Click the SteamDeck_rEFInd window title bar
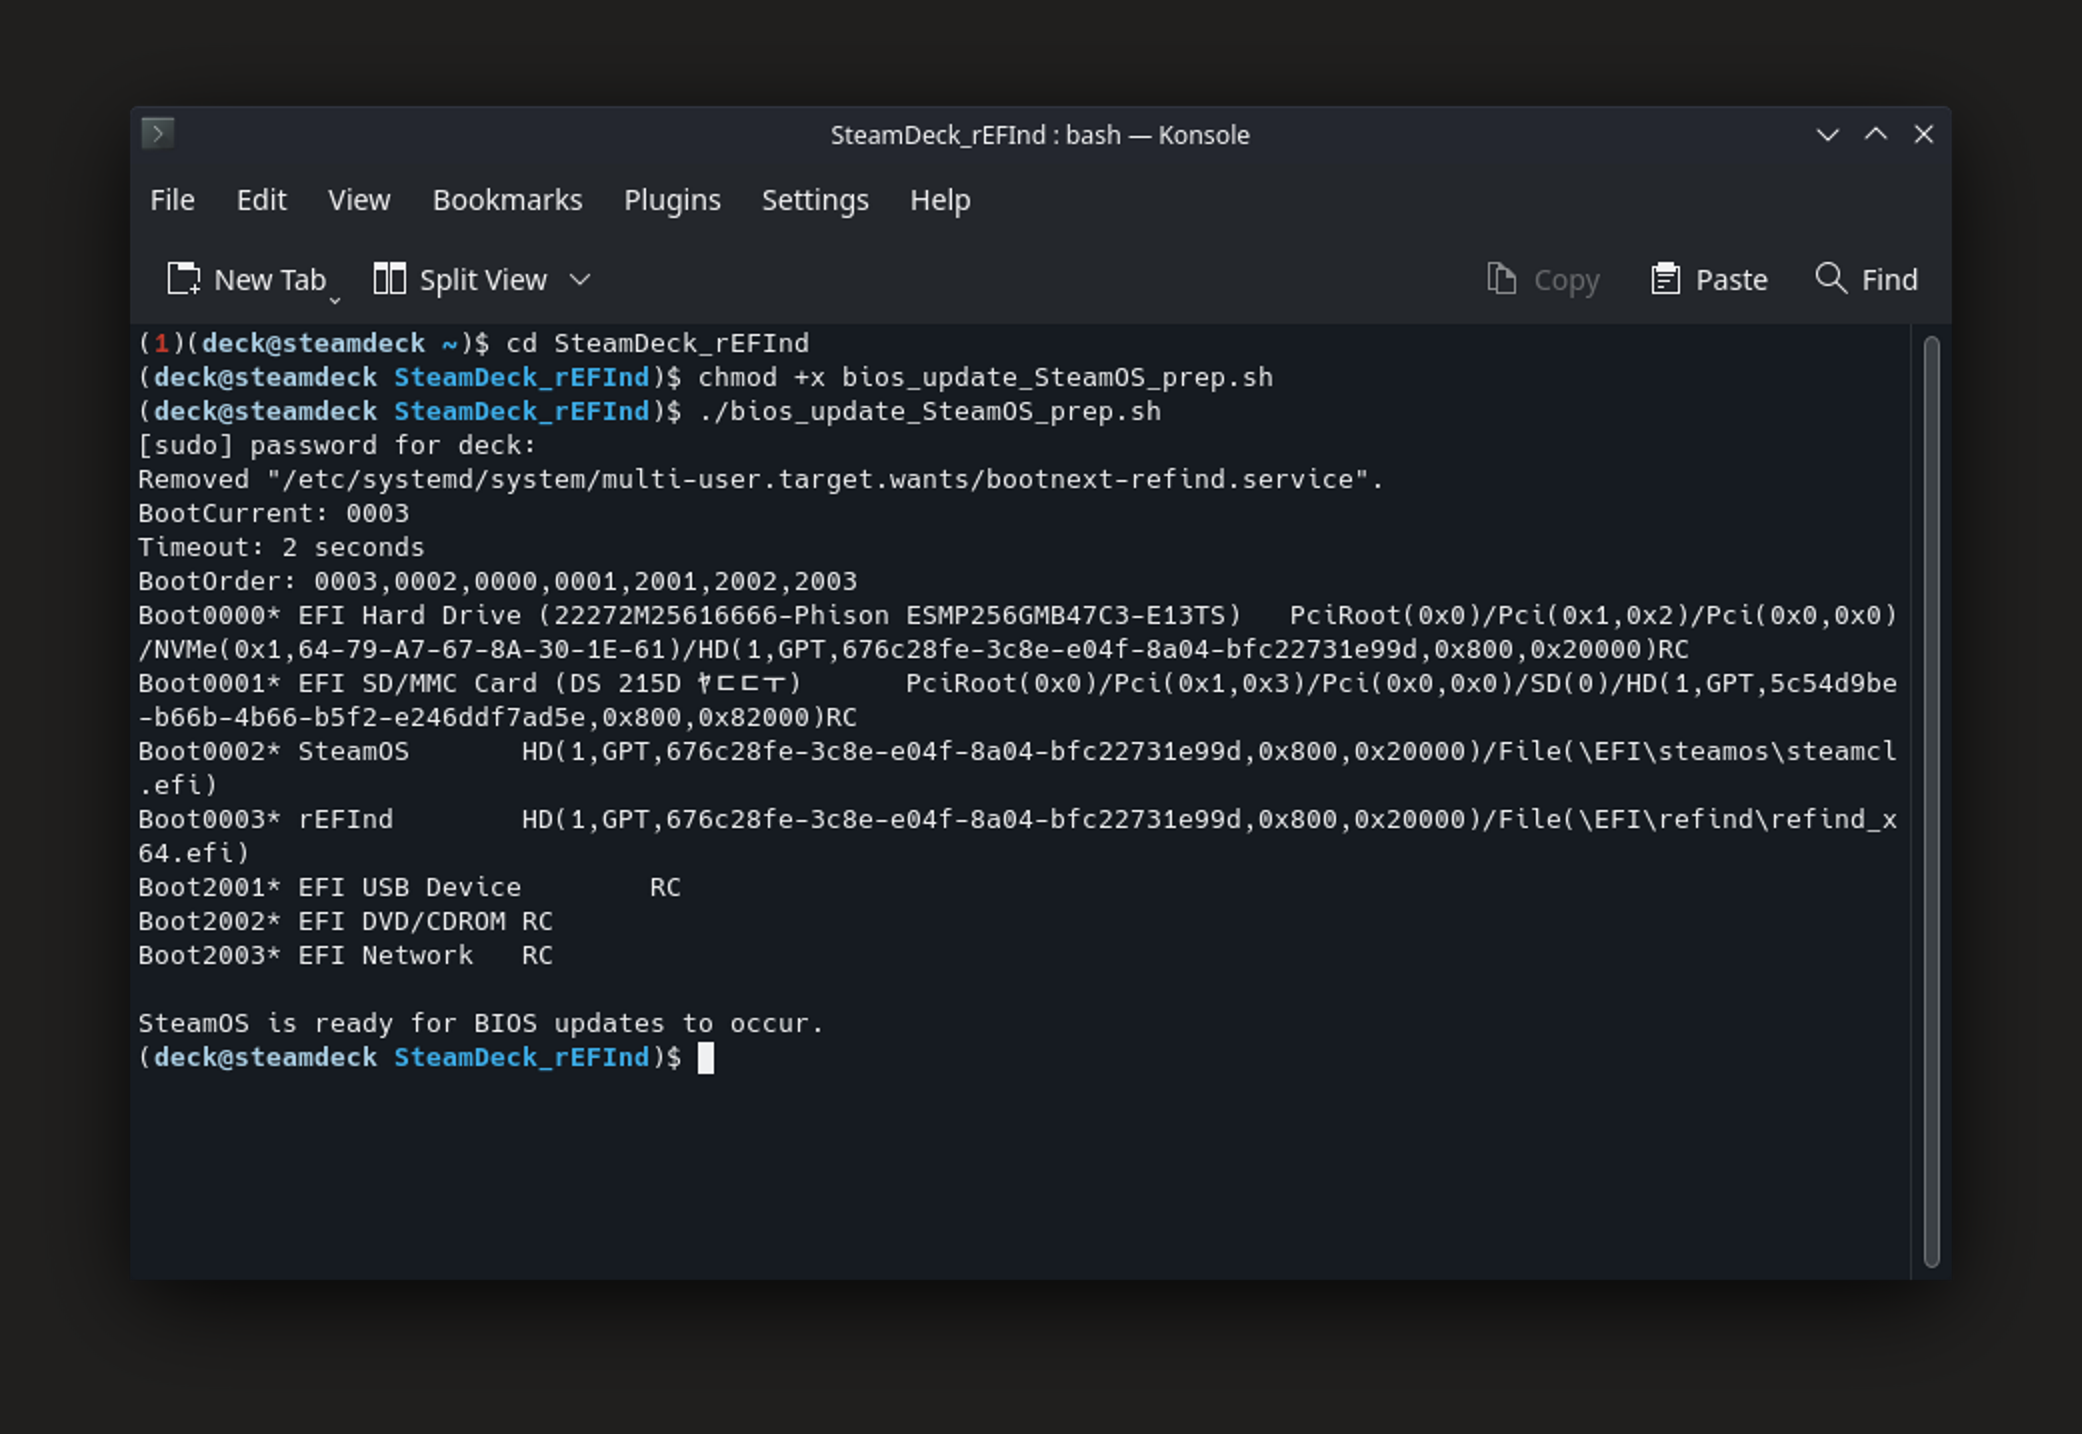This screenshot has height=1434, width=2082. [1039, 135]
